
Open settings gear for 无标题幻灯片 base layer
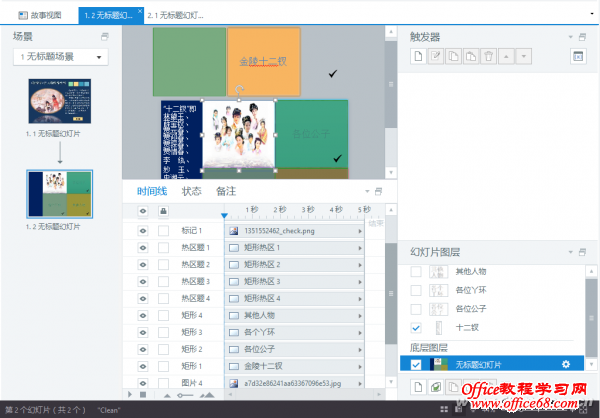click(566, 363)
